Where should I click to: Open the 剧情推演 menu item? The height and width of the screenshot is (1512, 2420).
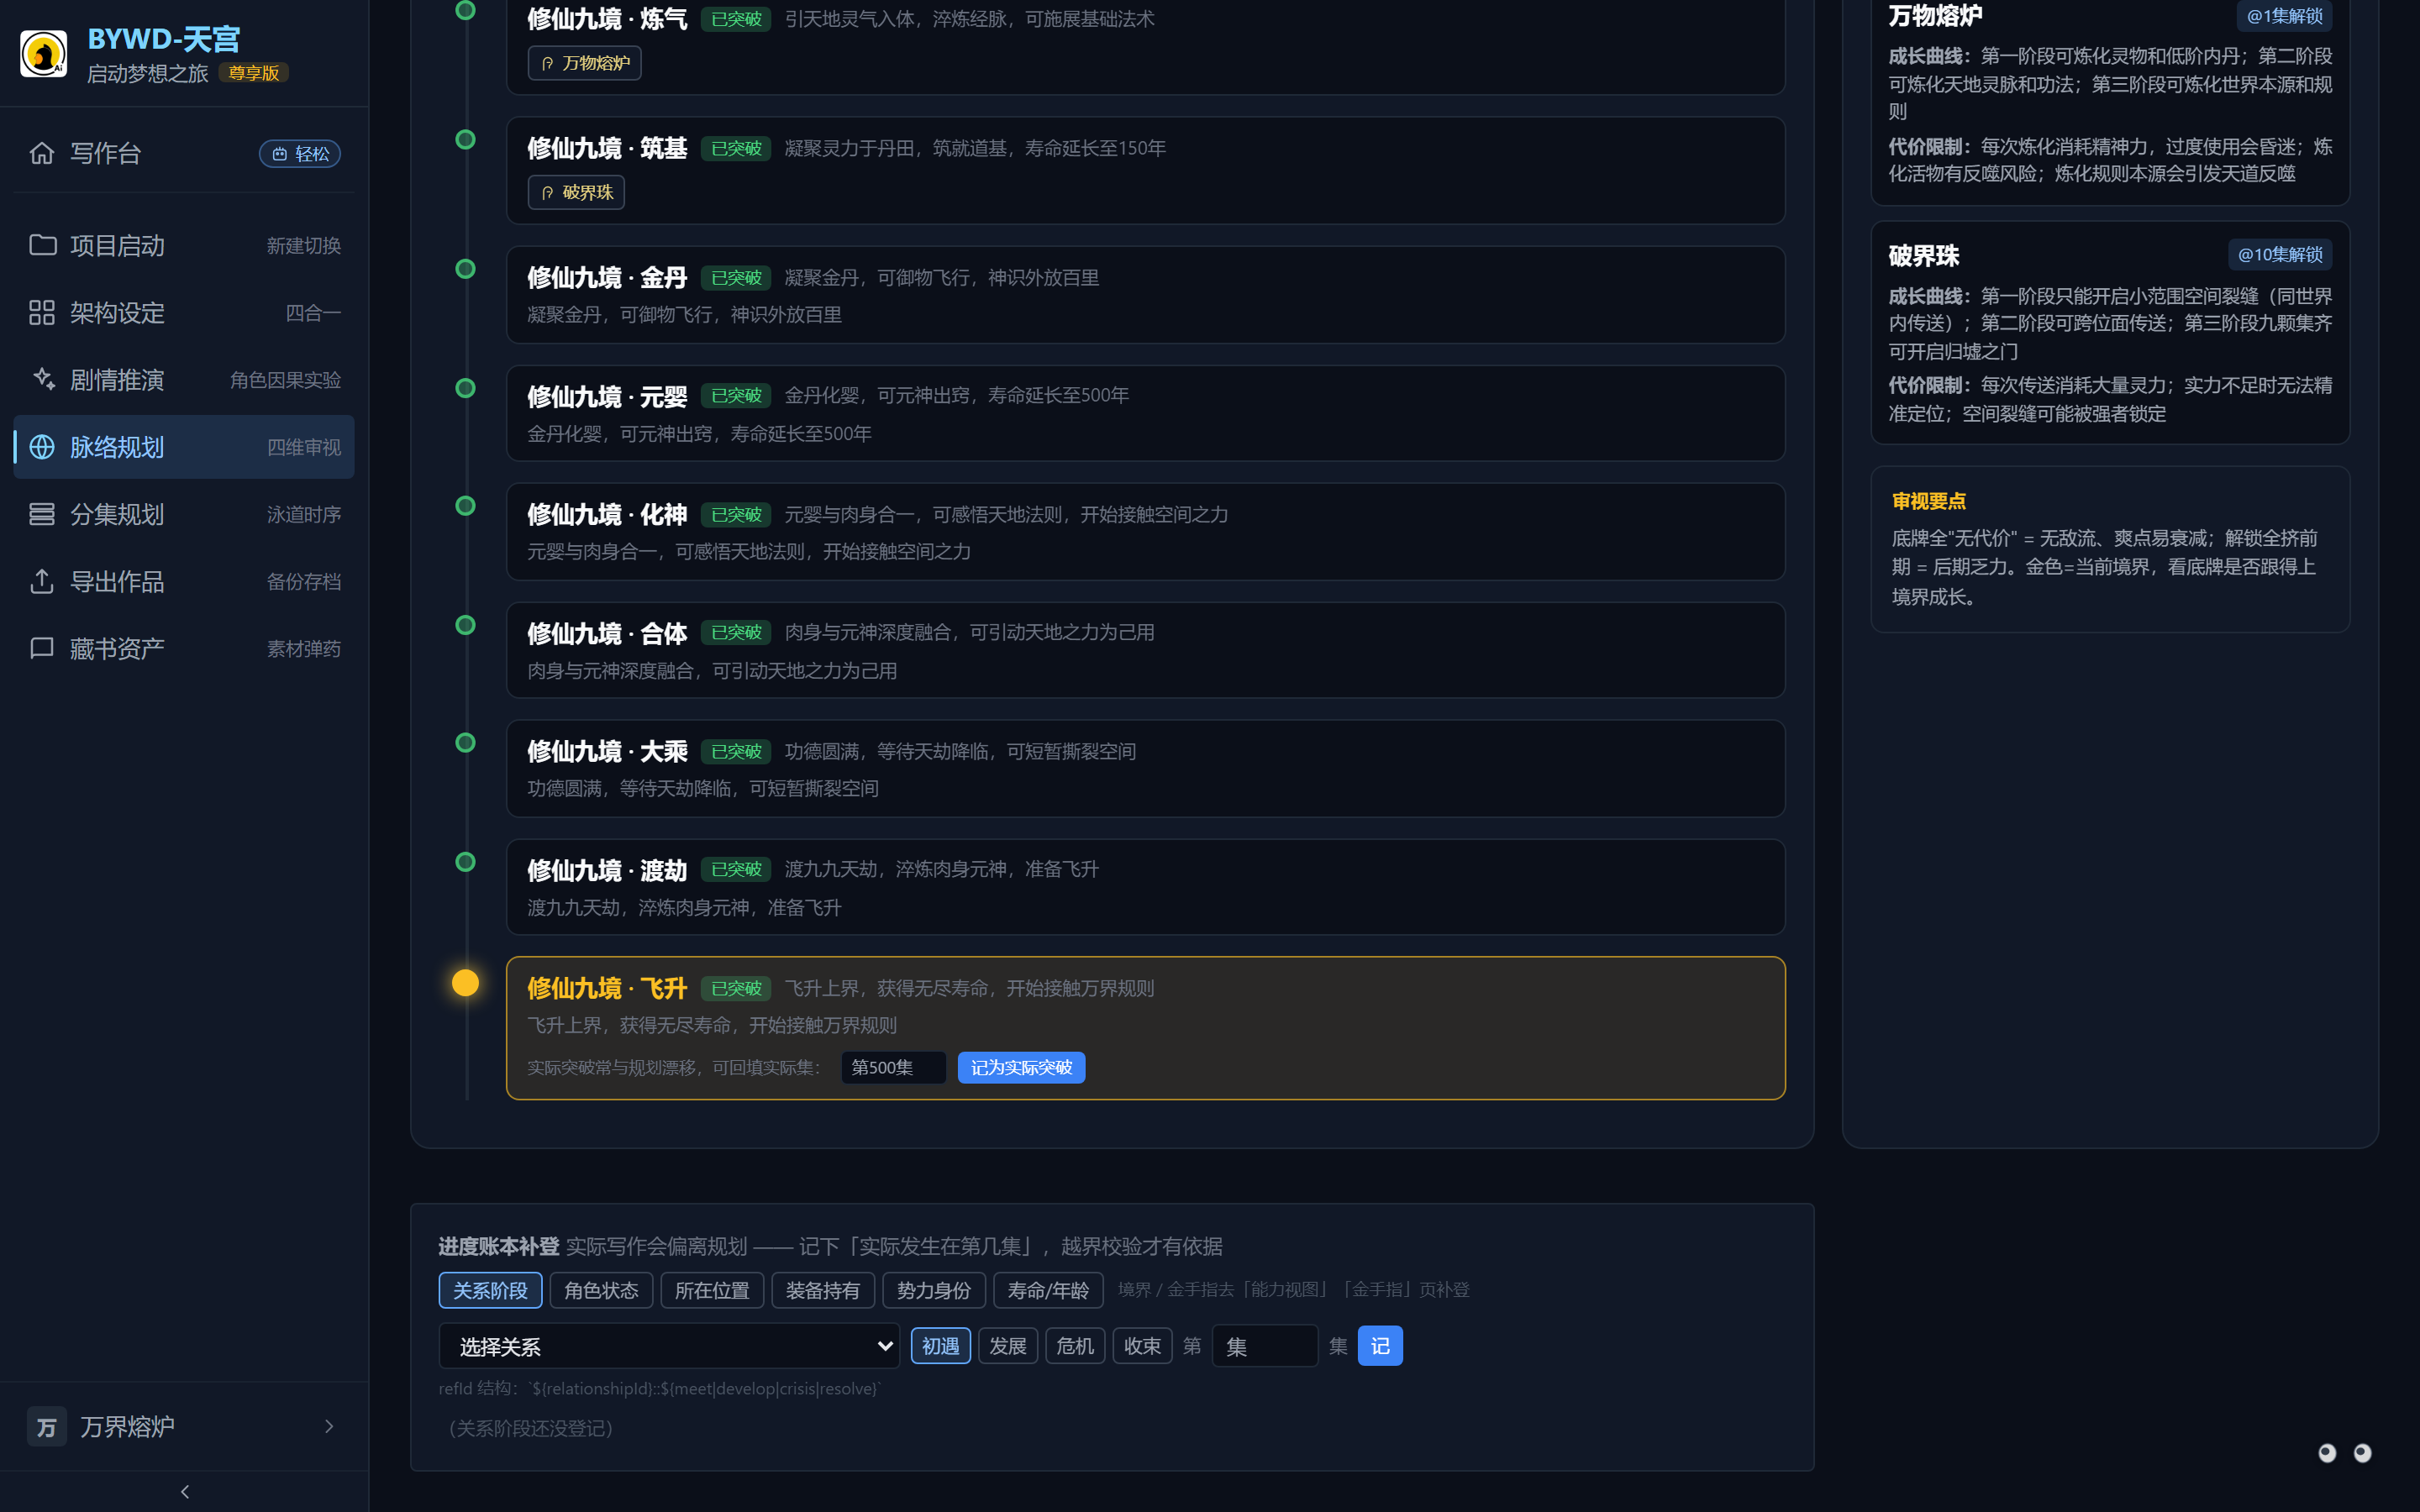point(184,380)
